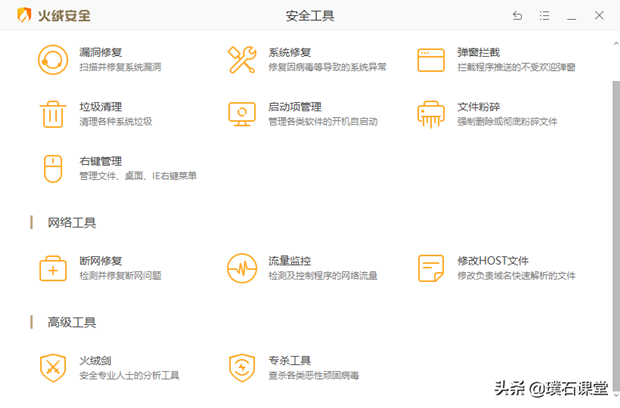Click the description 管理各类软件的开机自启动
This screenshot has height=408, width=620.
(323, 122)
